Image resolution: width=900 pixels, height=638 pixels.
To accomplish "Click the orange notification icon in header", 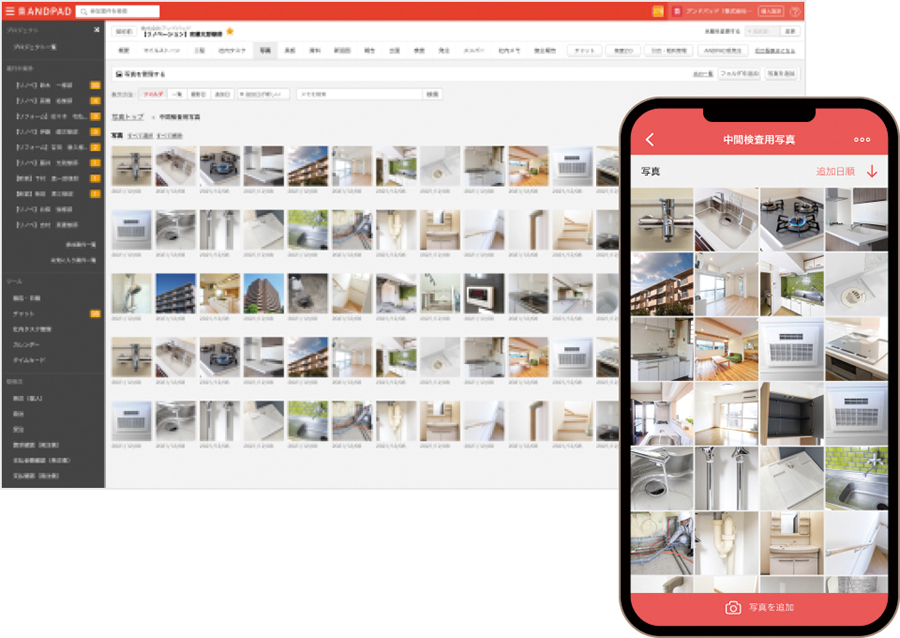I will pyautogui.click(x=658, y=11).
